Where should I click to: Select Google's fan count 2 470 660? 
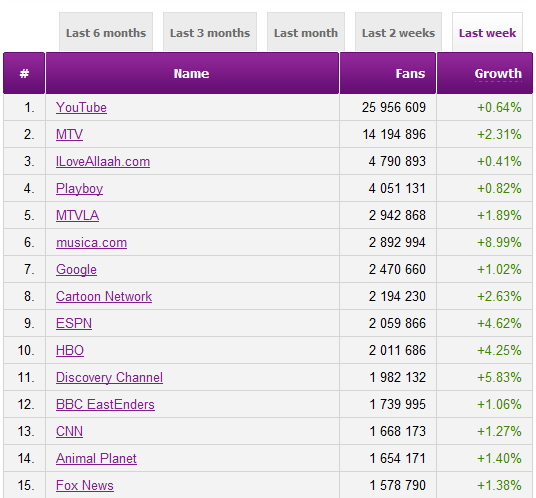[x=397, y=269]
